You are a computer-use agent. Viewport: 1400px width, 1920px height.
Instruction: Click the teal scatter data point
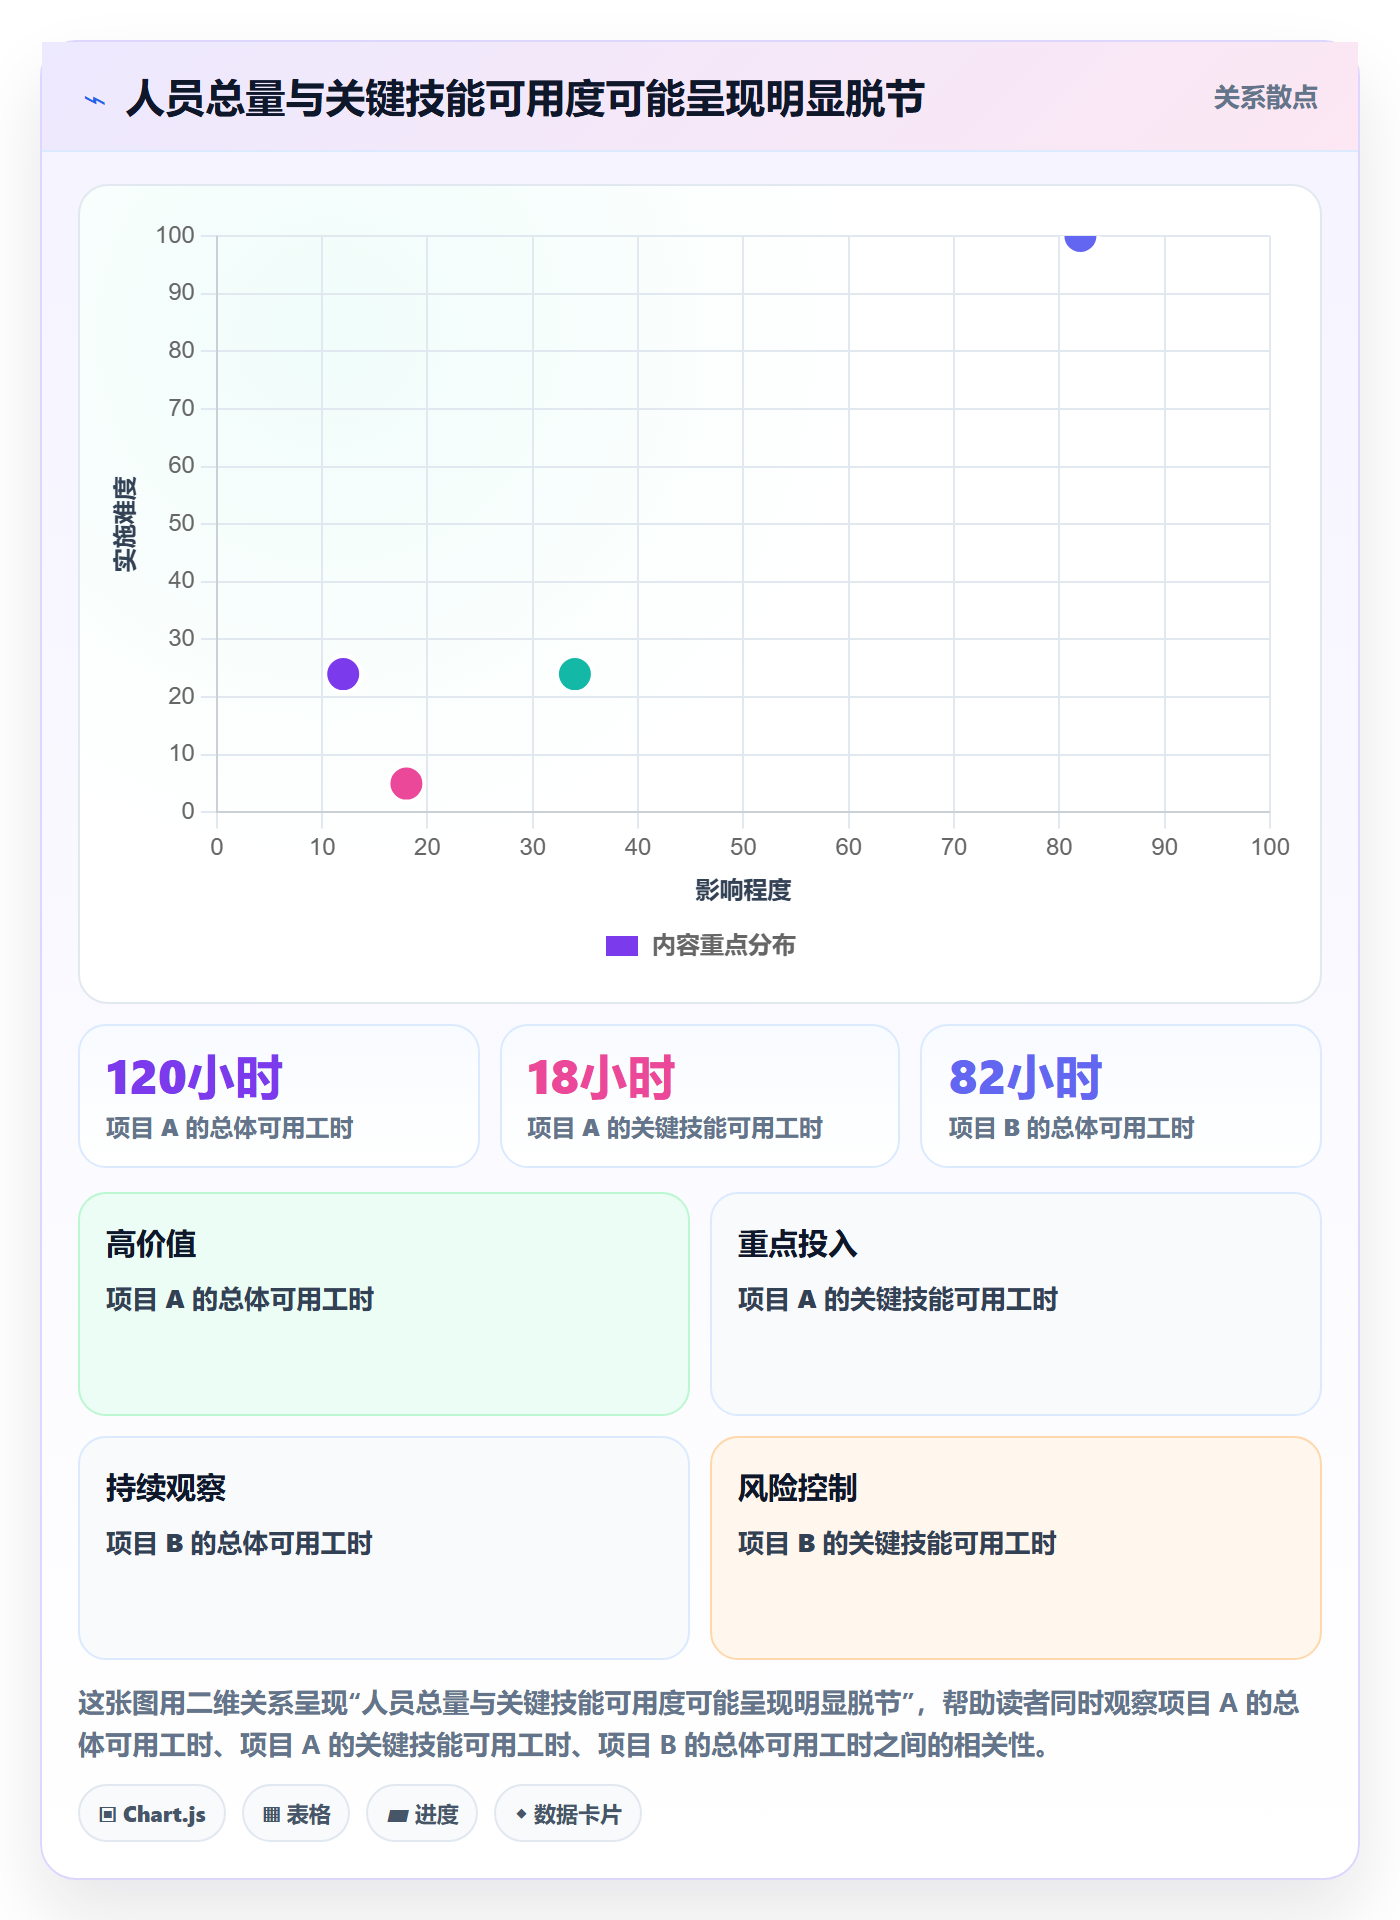tap(575, 674)
